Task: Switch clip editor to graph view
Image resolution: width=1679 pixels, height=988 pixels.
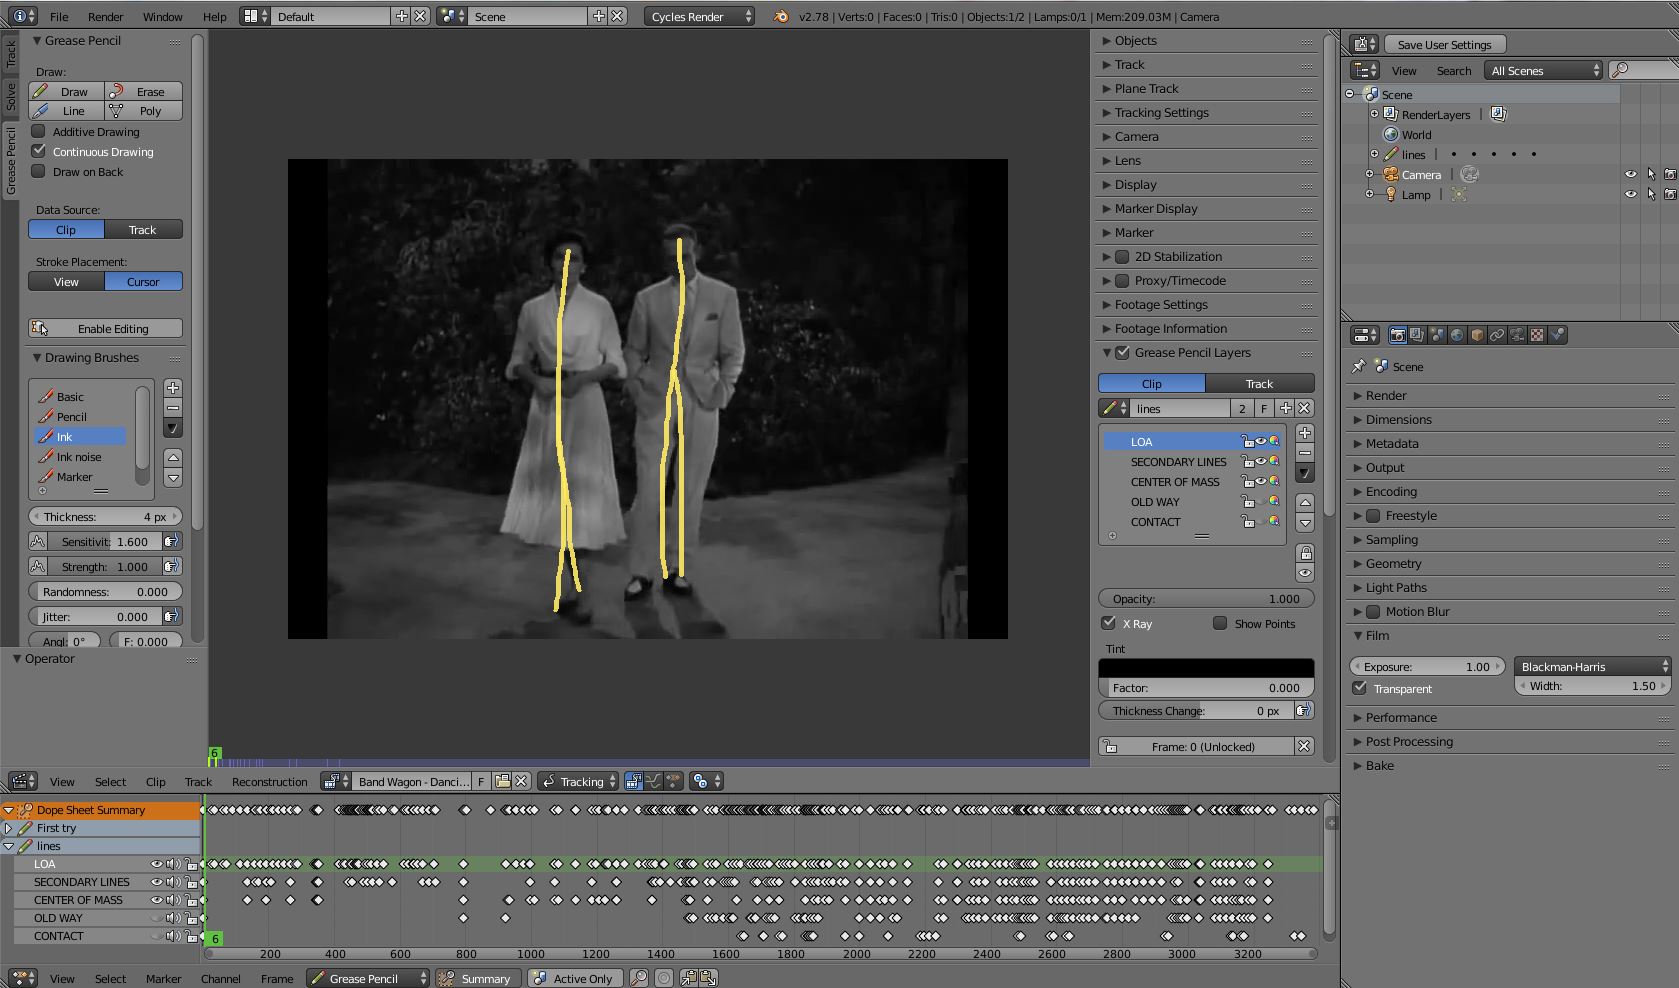Action: tap(654, 781)
